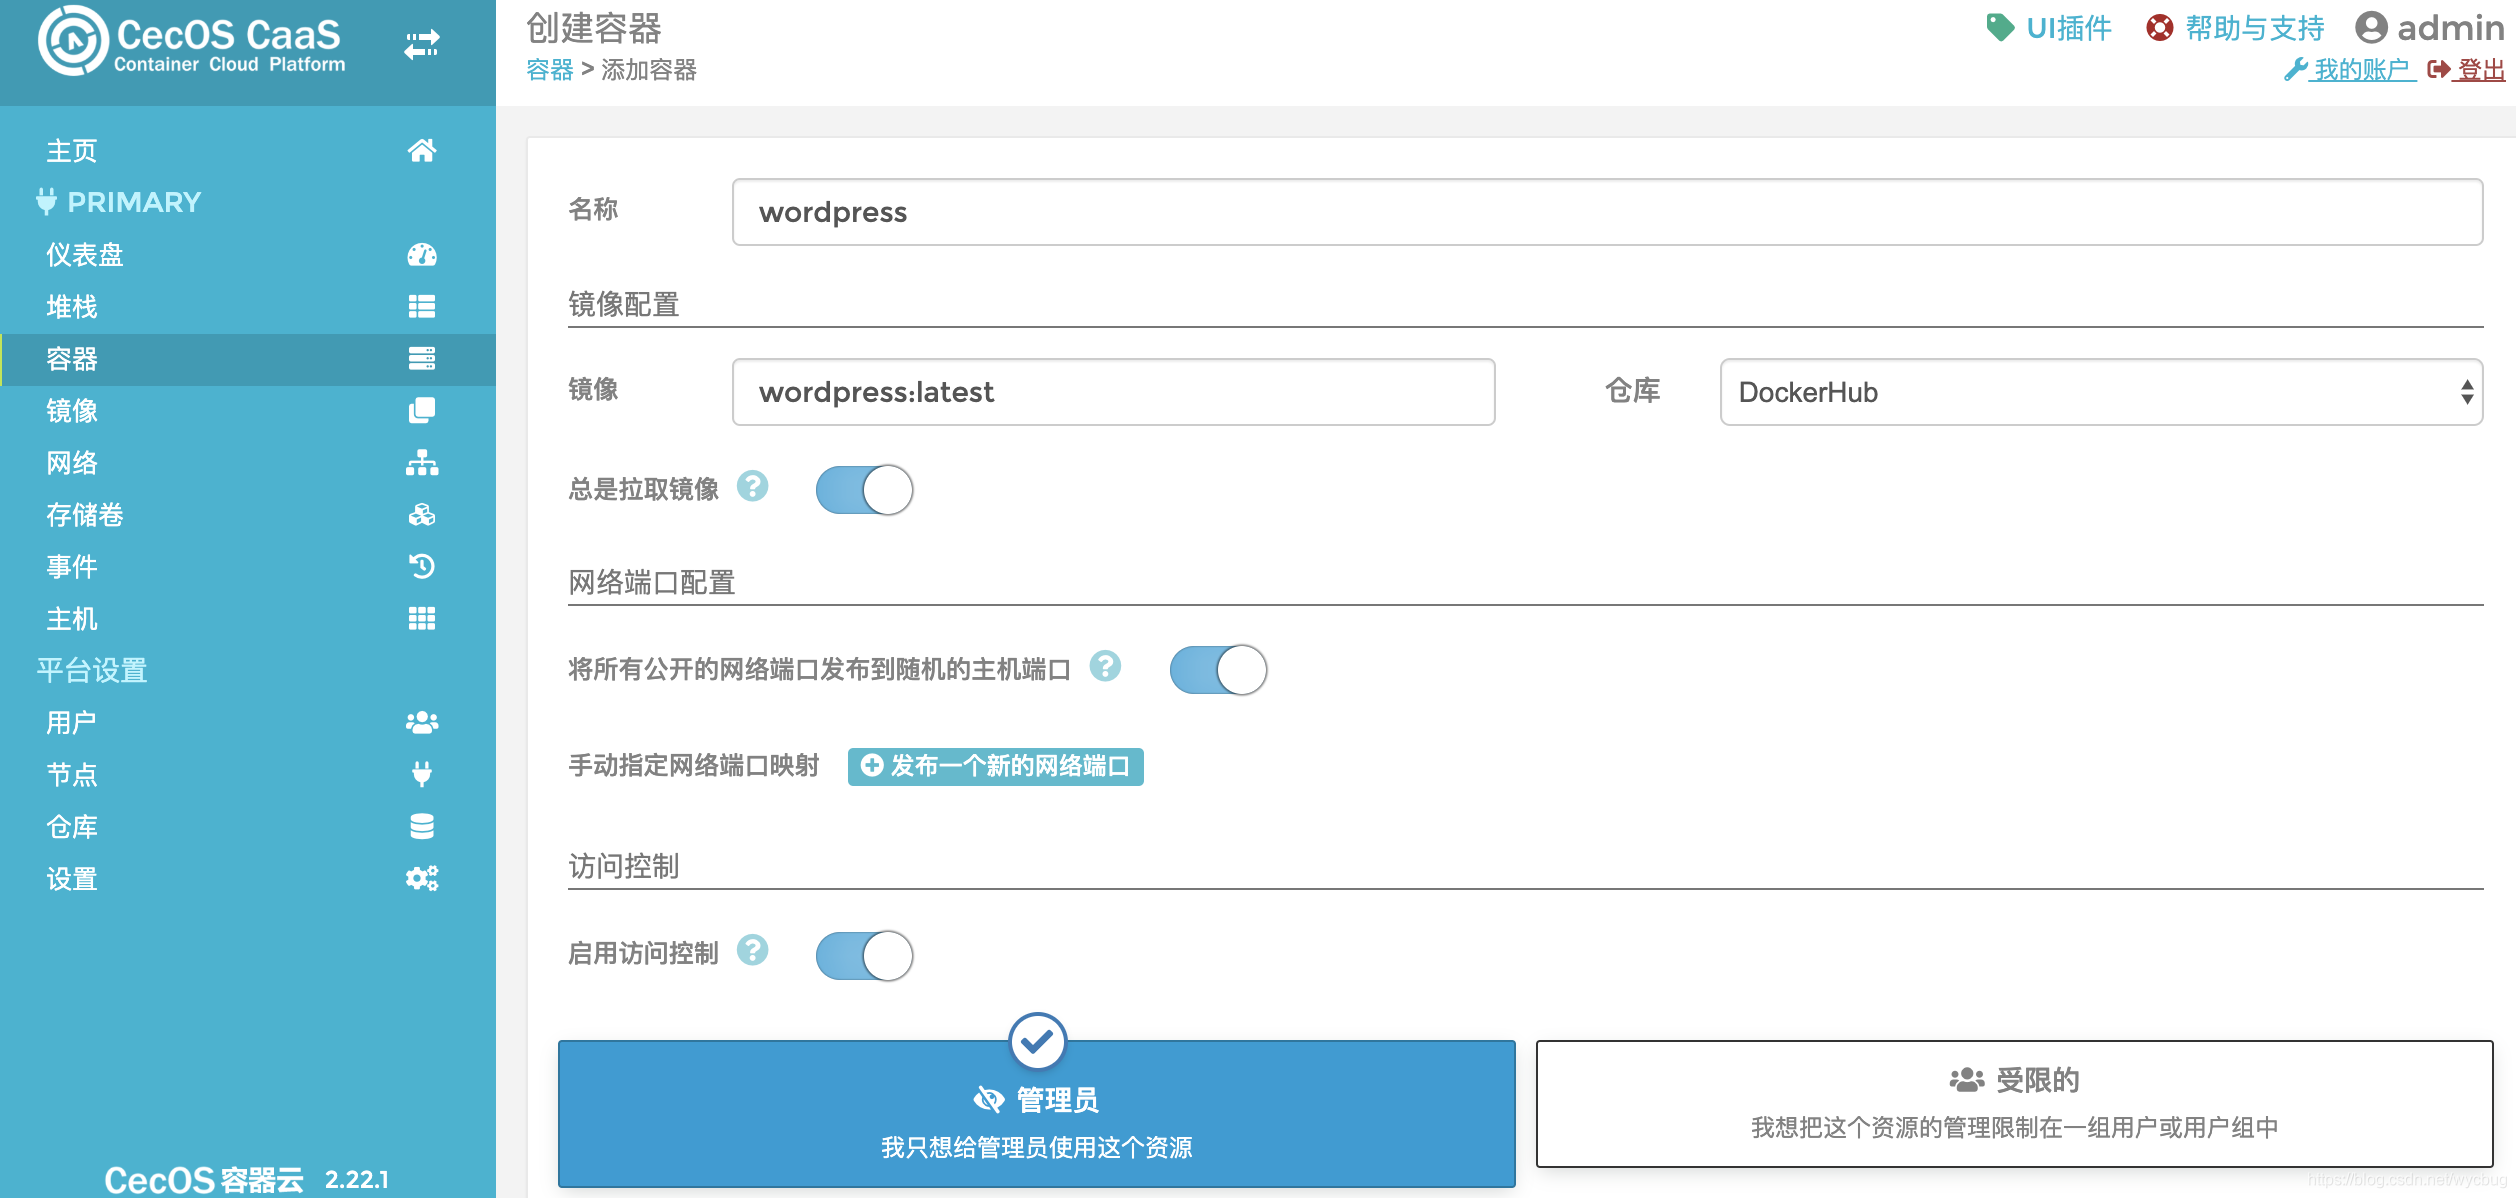The width and height of the screenshot is (2516, 1198).
Task: Click the list icon for 堆栈
Action: click(422, 306)
